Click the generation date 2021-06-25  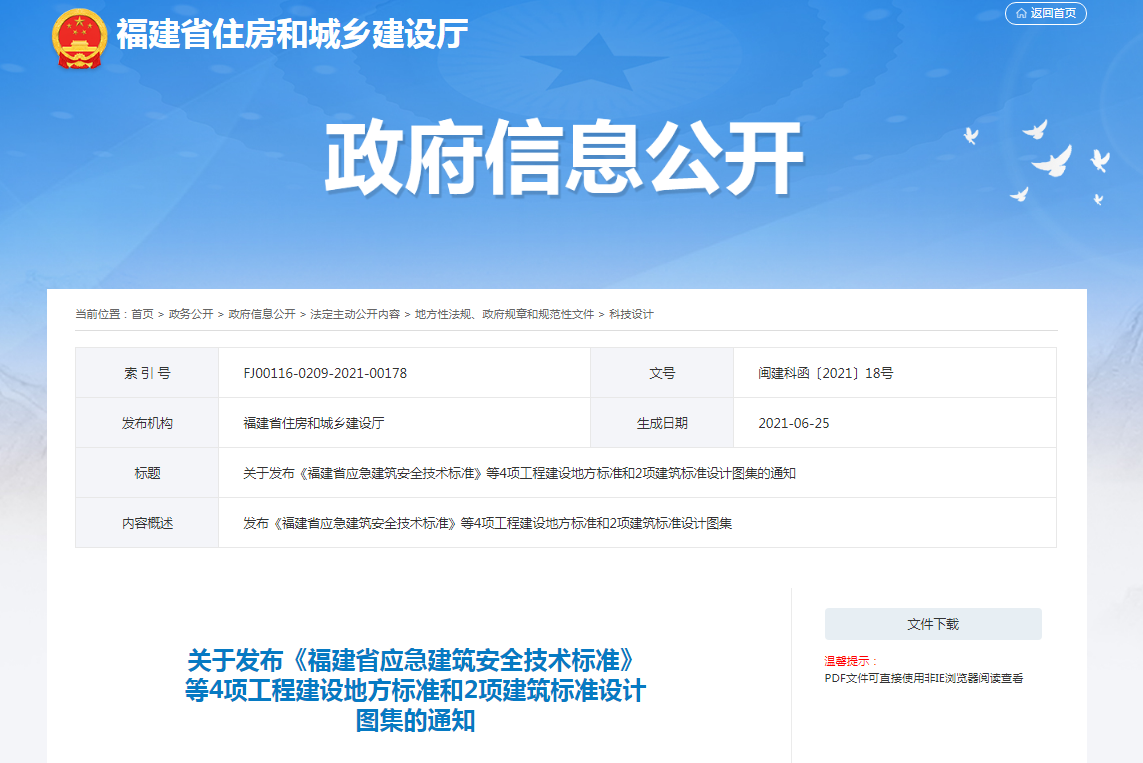794,423
